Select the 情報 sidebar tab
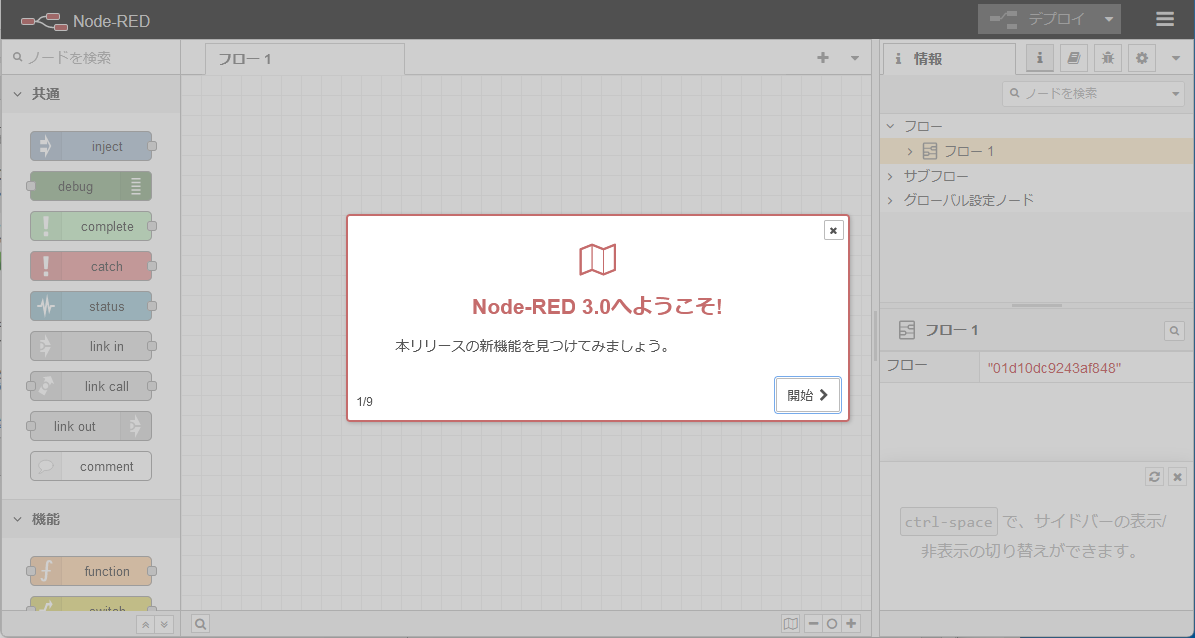Screen dimensions: 1195x638 [949, 59]
